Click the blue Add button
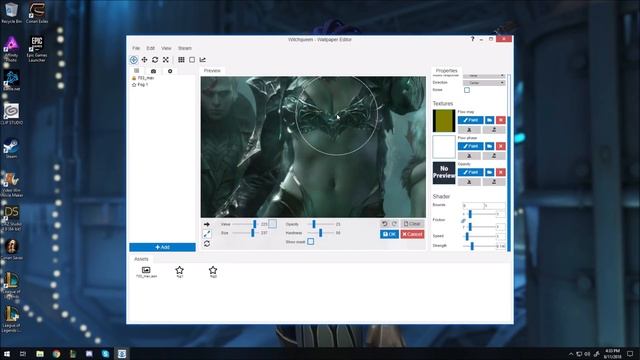 162,247
